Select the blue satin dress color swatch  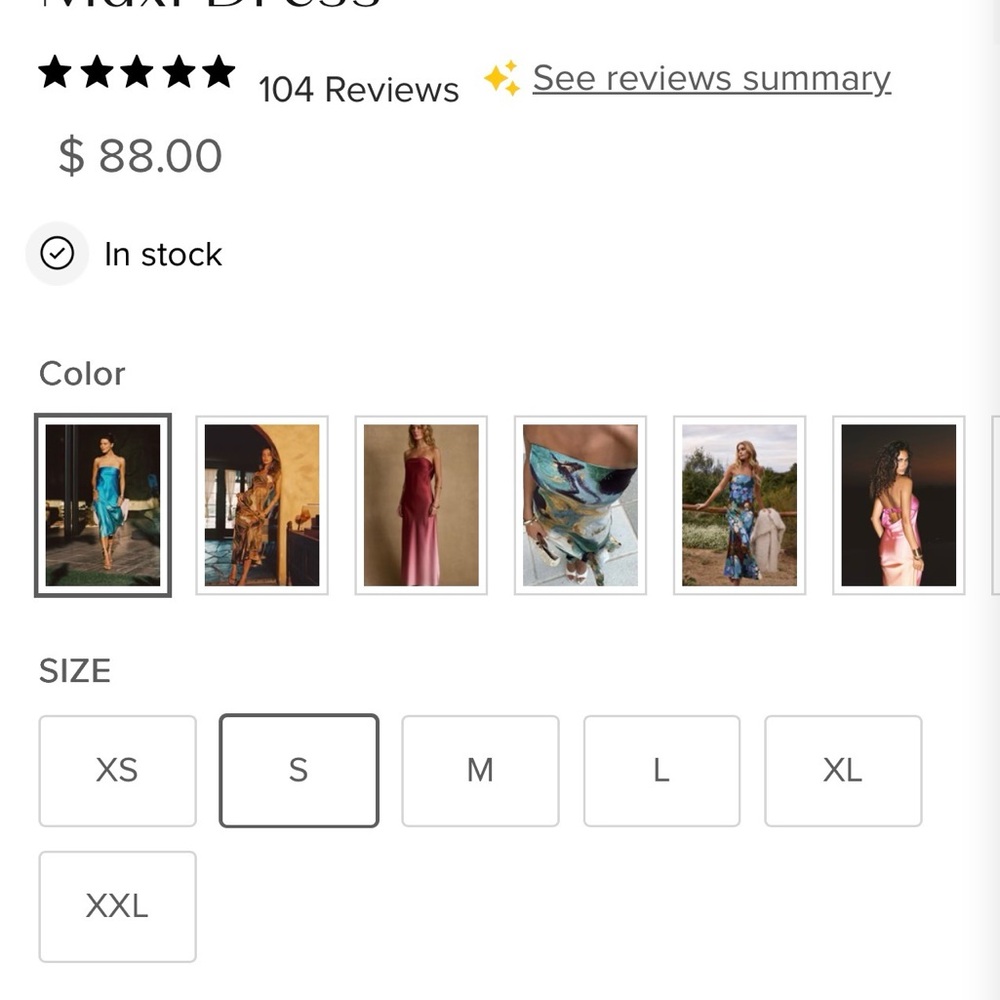pyautogui.click(x=103, y=505)
